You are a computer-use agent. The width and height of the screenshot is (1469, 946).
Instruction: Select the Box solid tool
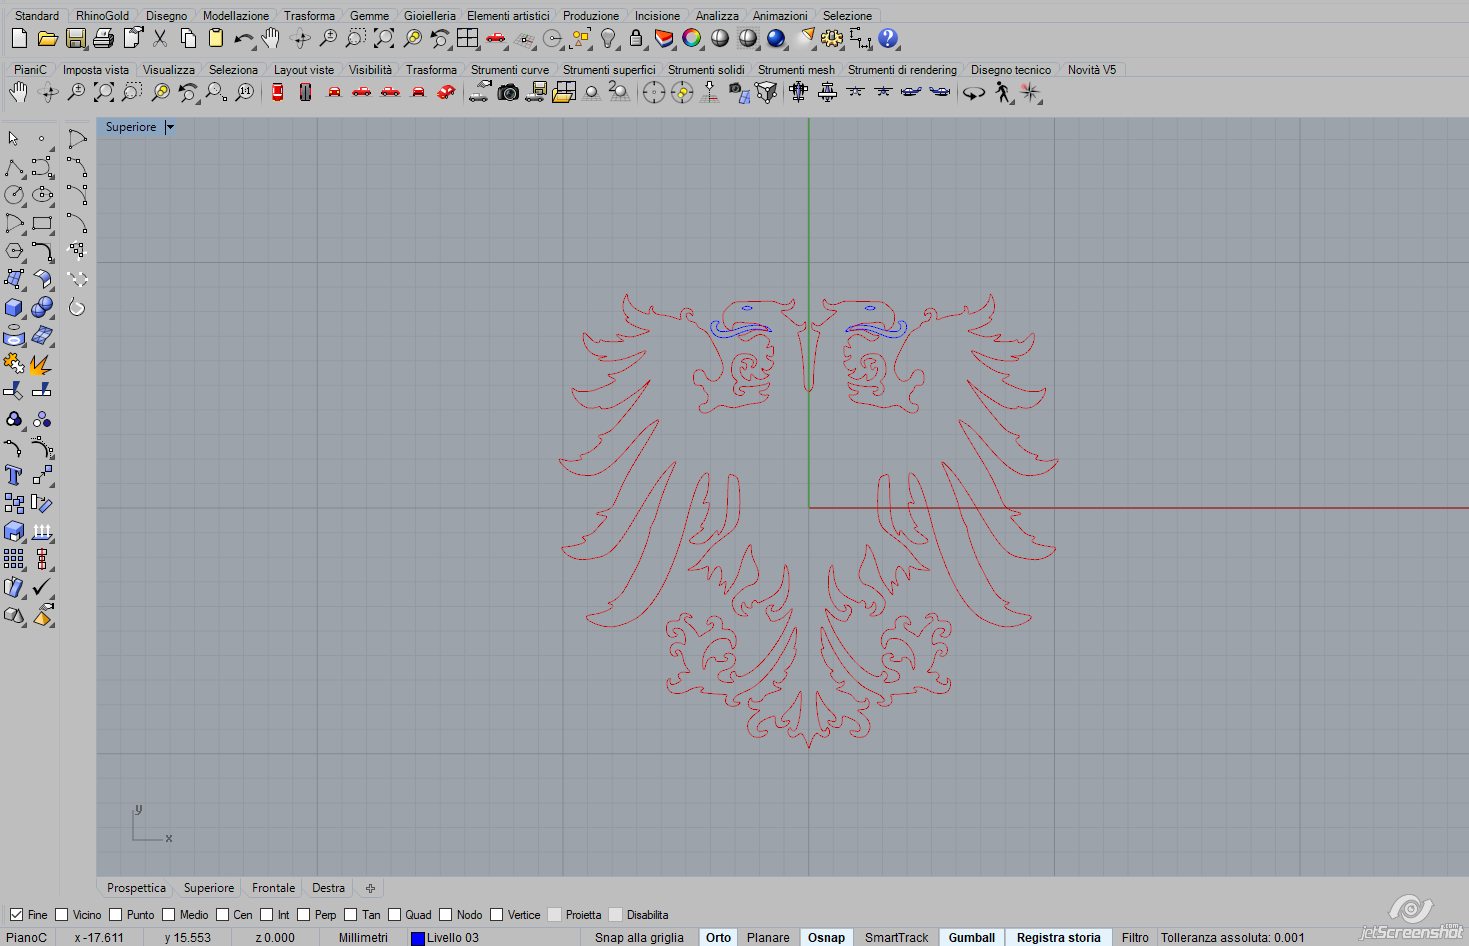[x=14, y=307]
